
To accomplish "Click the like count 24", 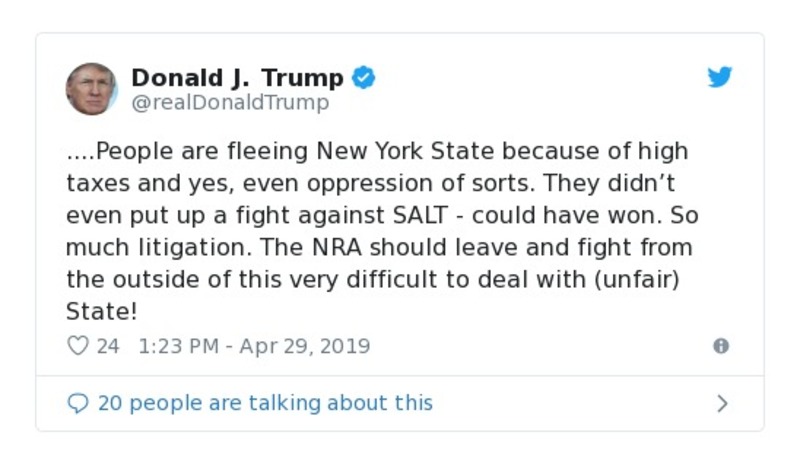I will [x=107, y=346].
